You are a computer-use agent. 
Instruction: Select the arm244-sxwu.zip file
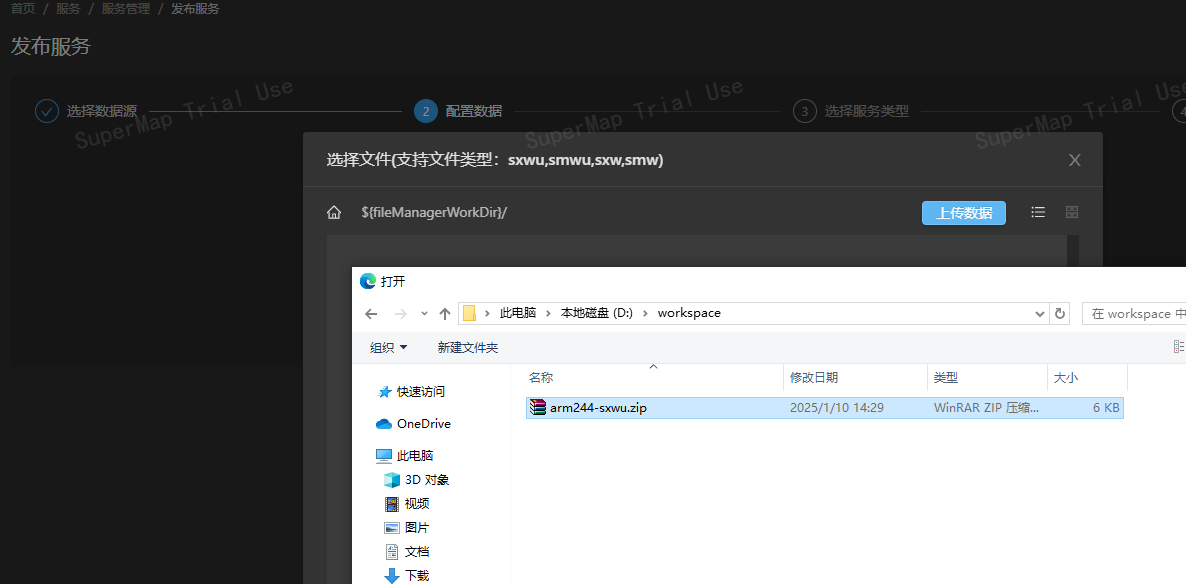point(598,408)
